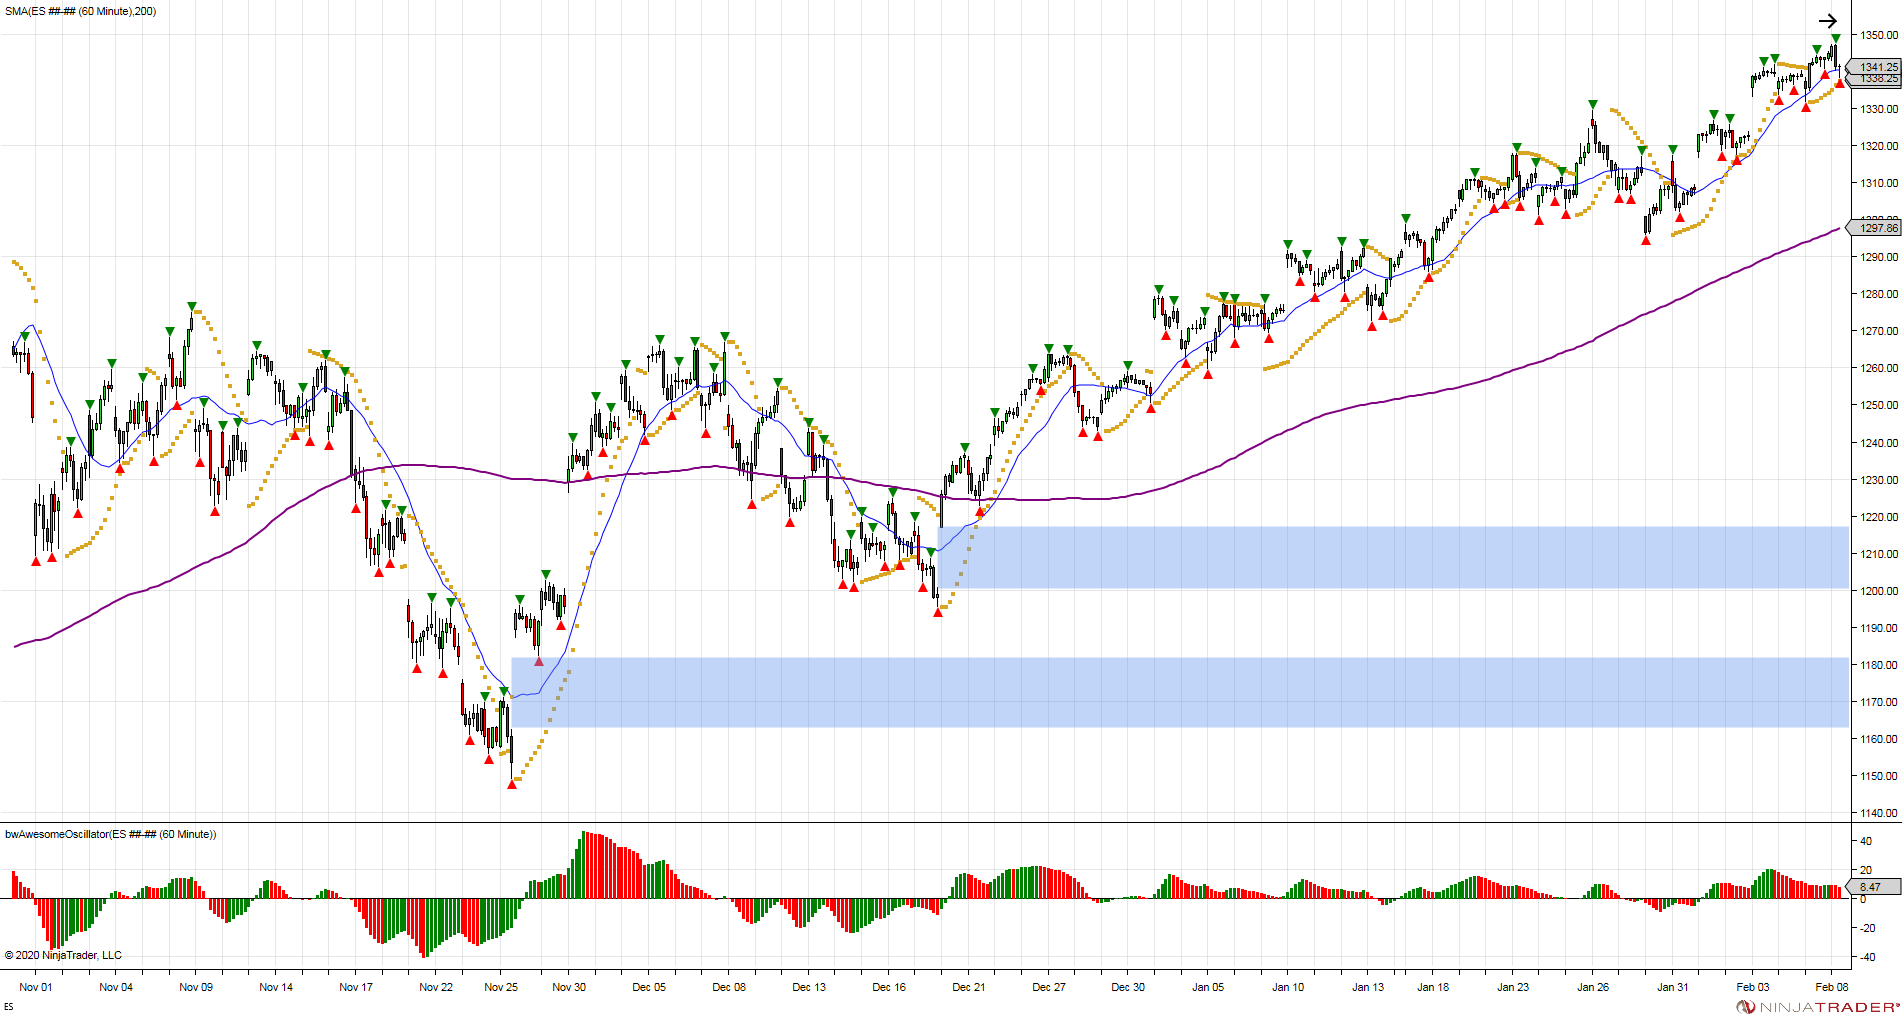Click the 1200.00 price axis label
This screenshot has width=1902, height=1016.
click(1879, 591)
